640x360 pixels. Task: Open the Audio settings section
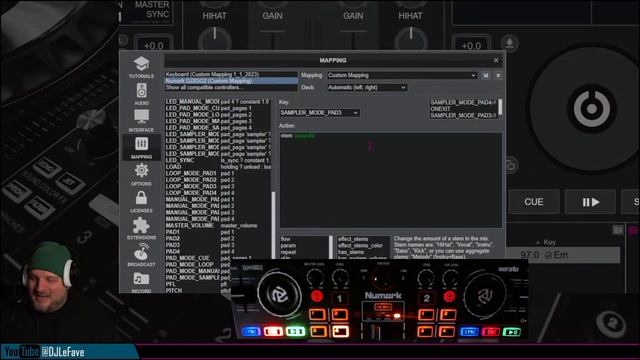(141, 94)
